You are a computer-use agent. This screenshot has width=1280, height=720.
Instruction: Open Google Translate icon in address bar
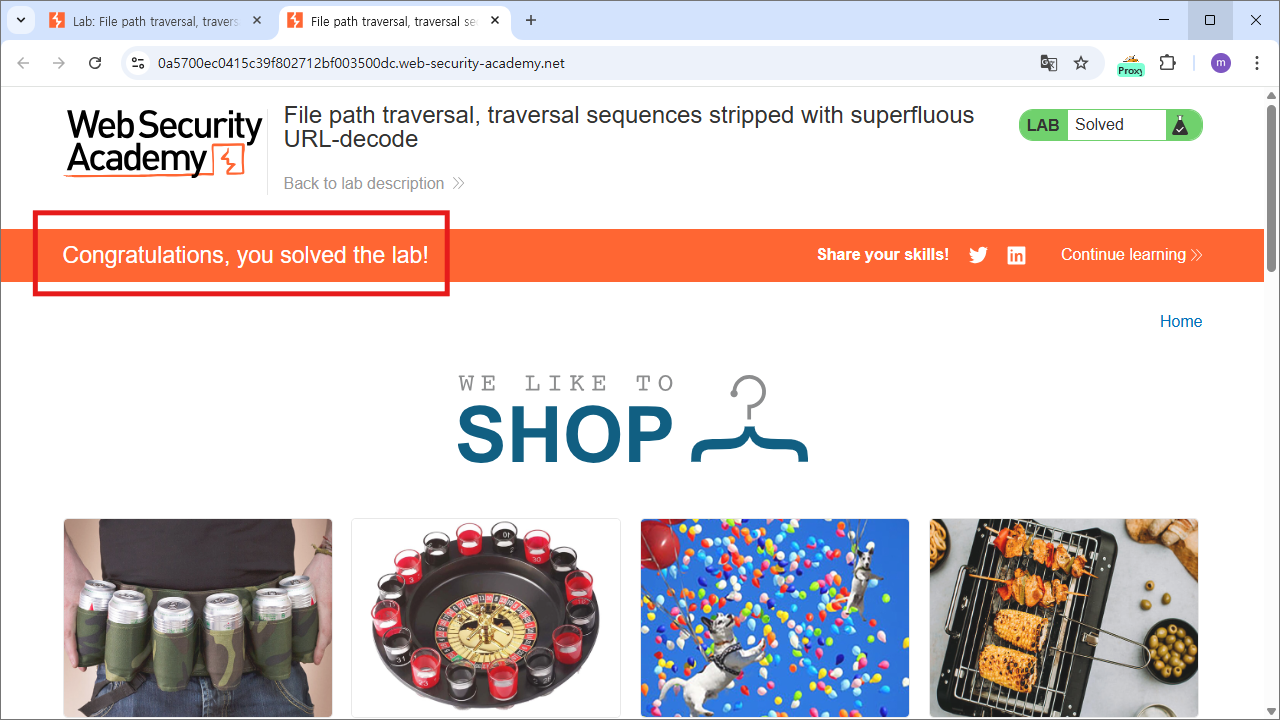[x=1049, y=63]
